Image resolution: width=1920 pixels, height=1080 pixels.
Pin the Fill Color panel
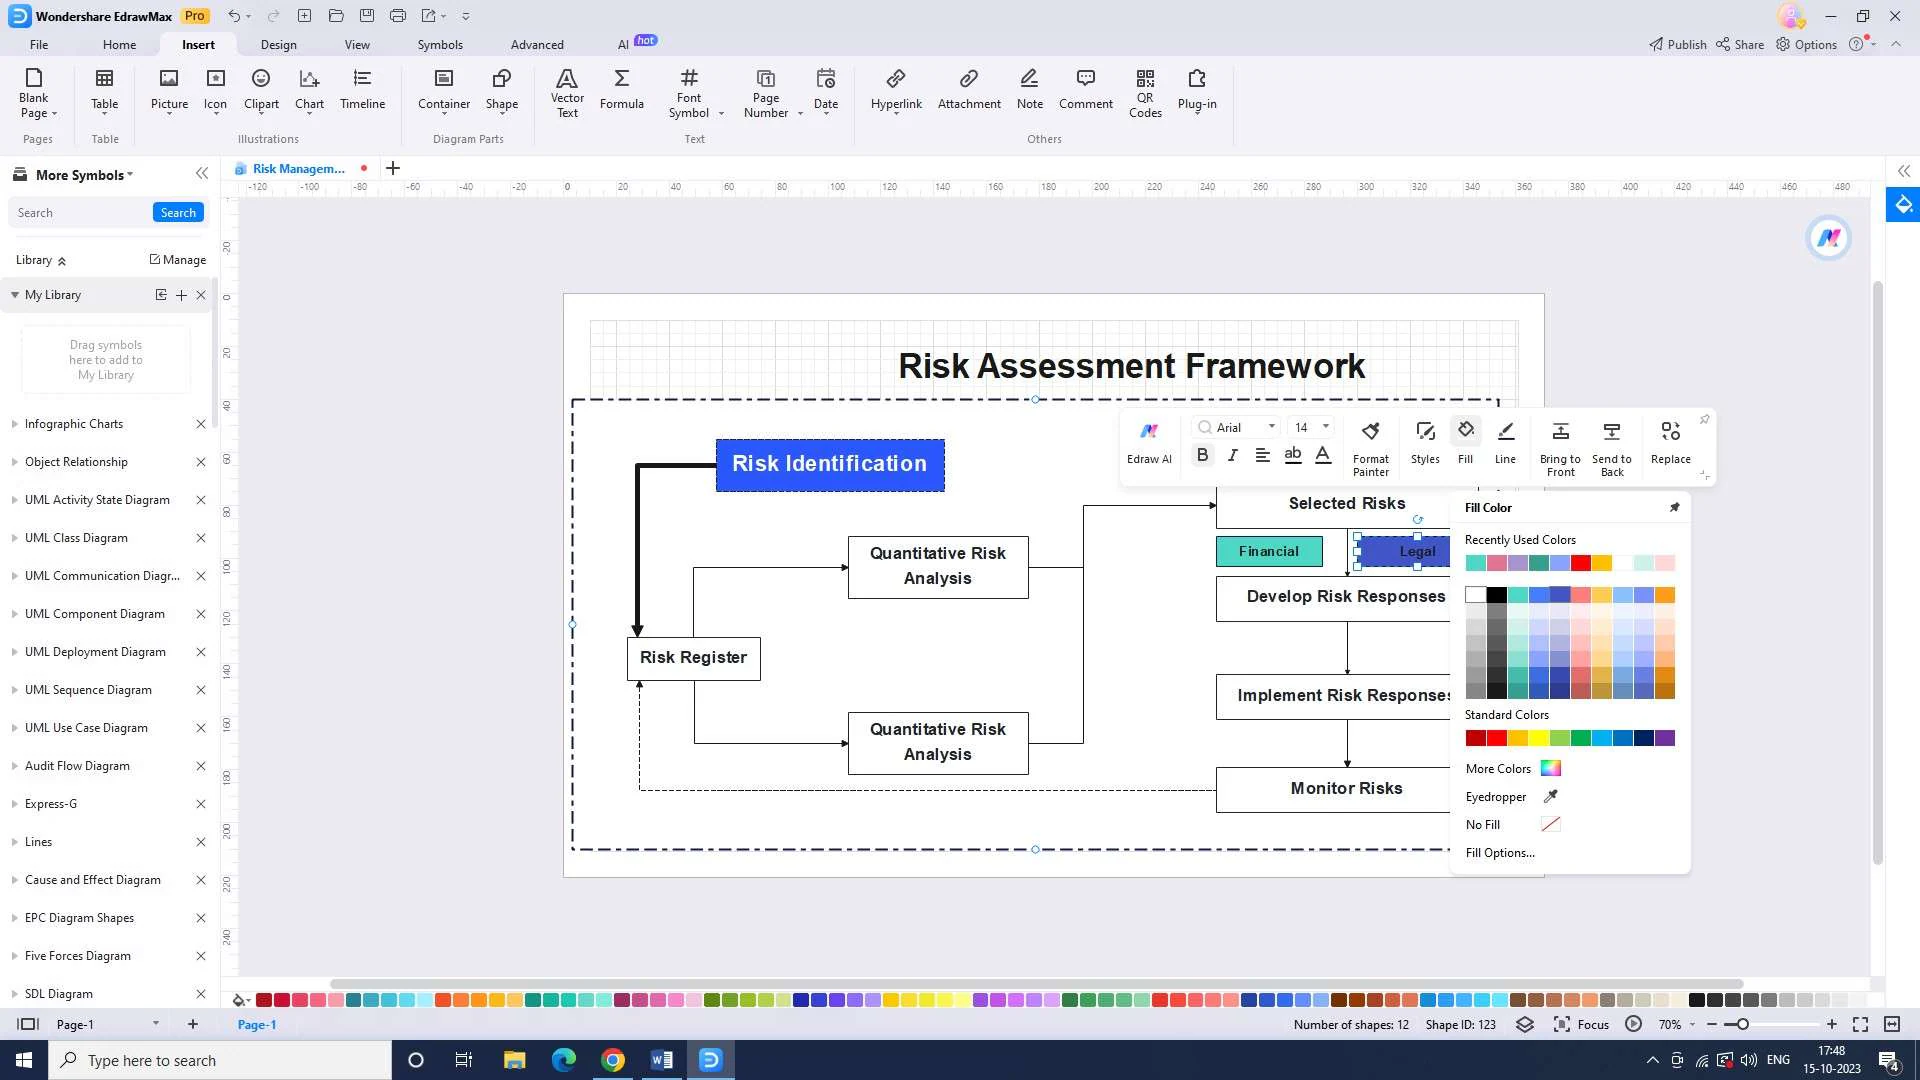[x=1674, y=508]
